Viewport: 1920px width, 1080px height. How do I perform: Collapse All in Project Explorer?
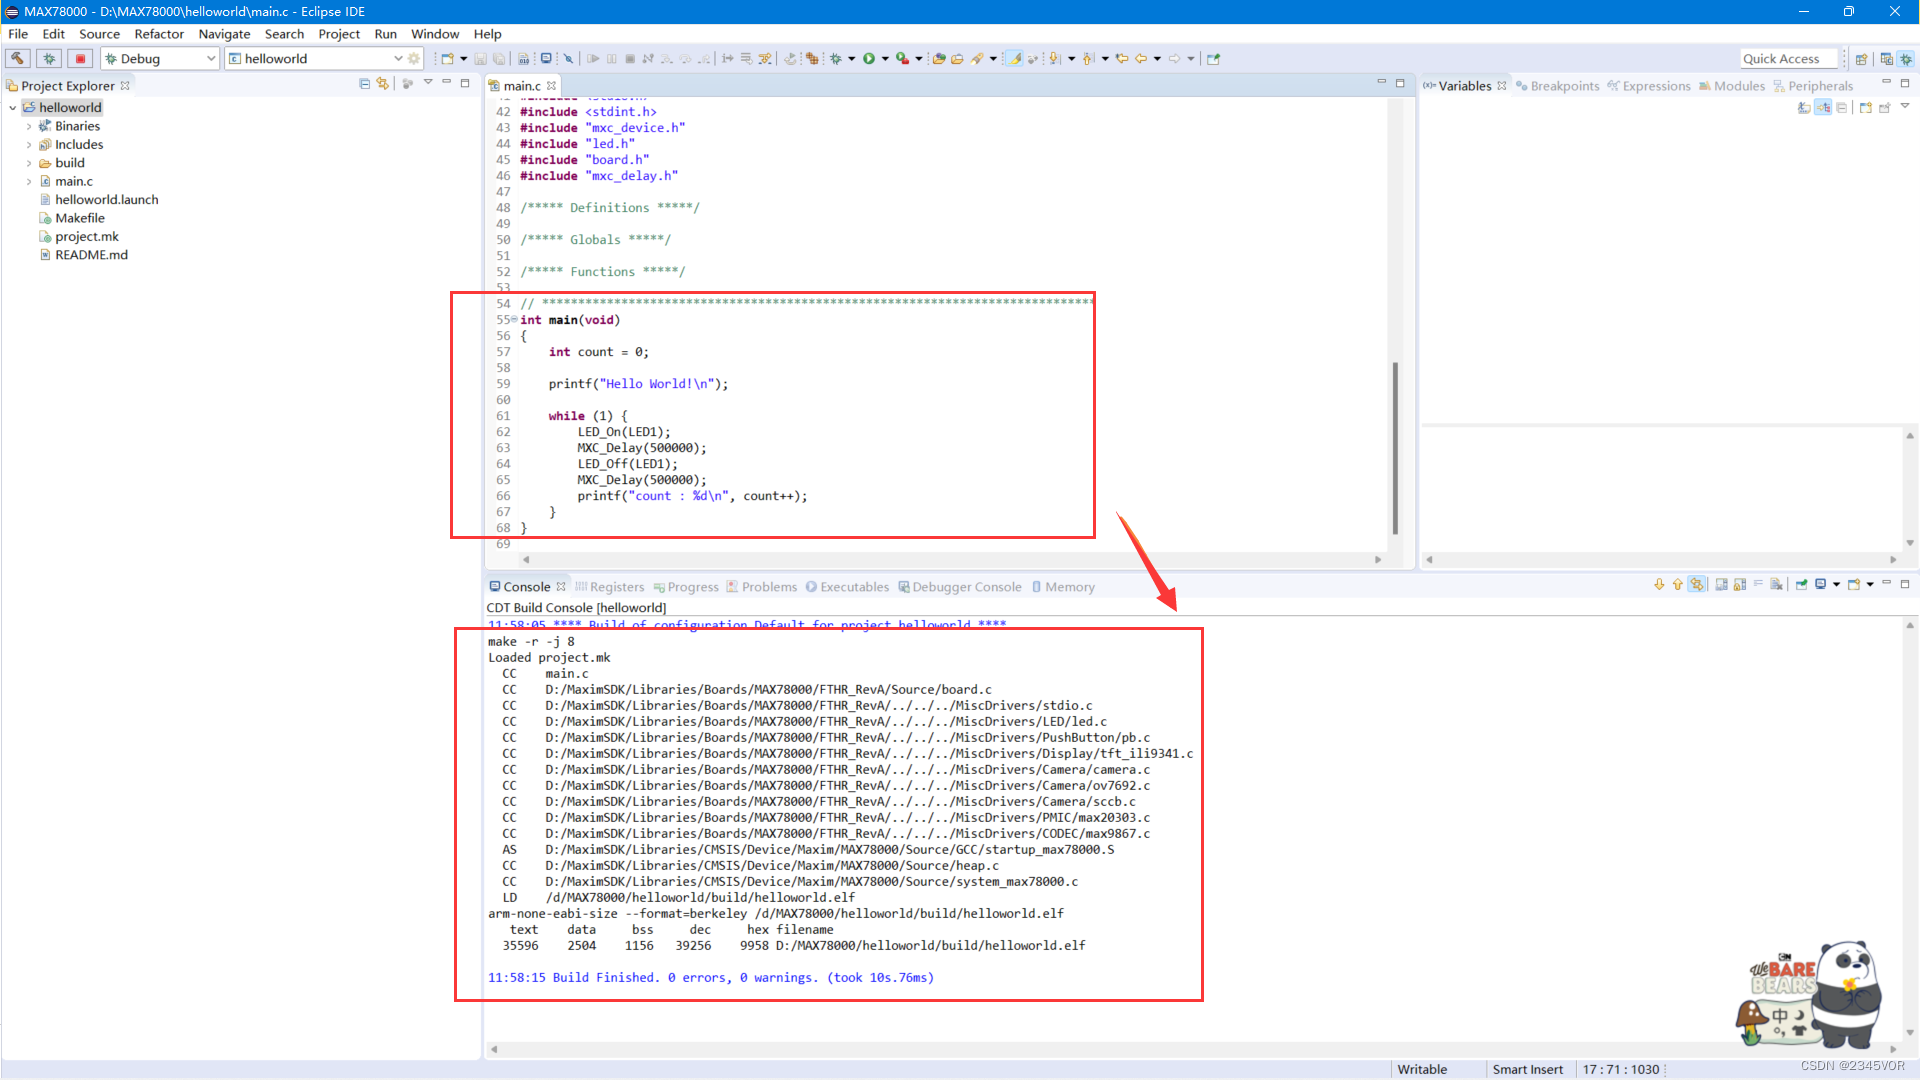click(364, 84)
